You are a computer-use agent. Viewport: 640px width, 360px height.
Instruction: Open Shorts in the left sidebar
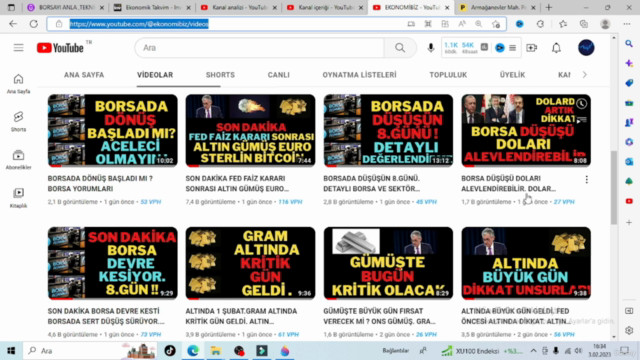pos(18,122)
